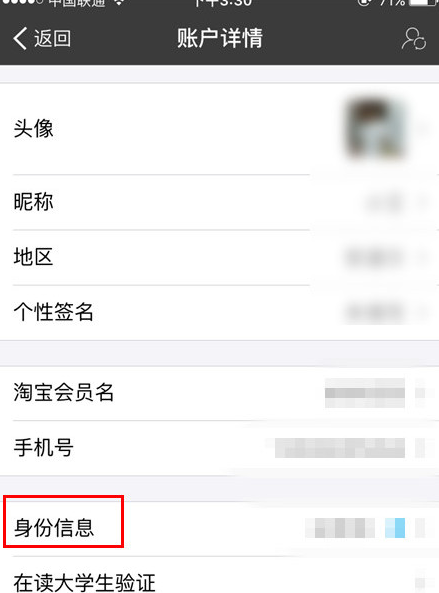Viewport: 439px width, 593px height.
Task: Open 在读大学生验证 student verification
Action: click(219, 575)
